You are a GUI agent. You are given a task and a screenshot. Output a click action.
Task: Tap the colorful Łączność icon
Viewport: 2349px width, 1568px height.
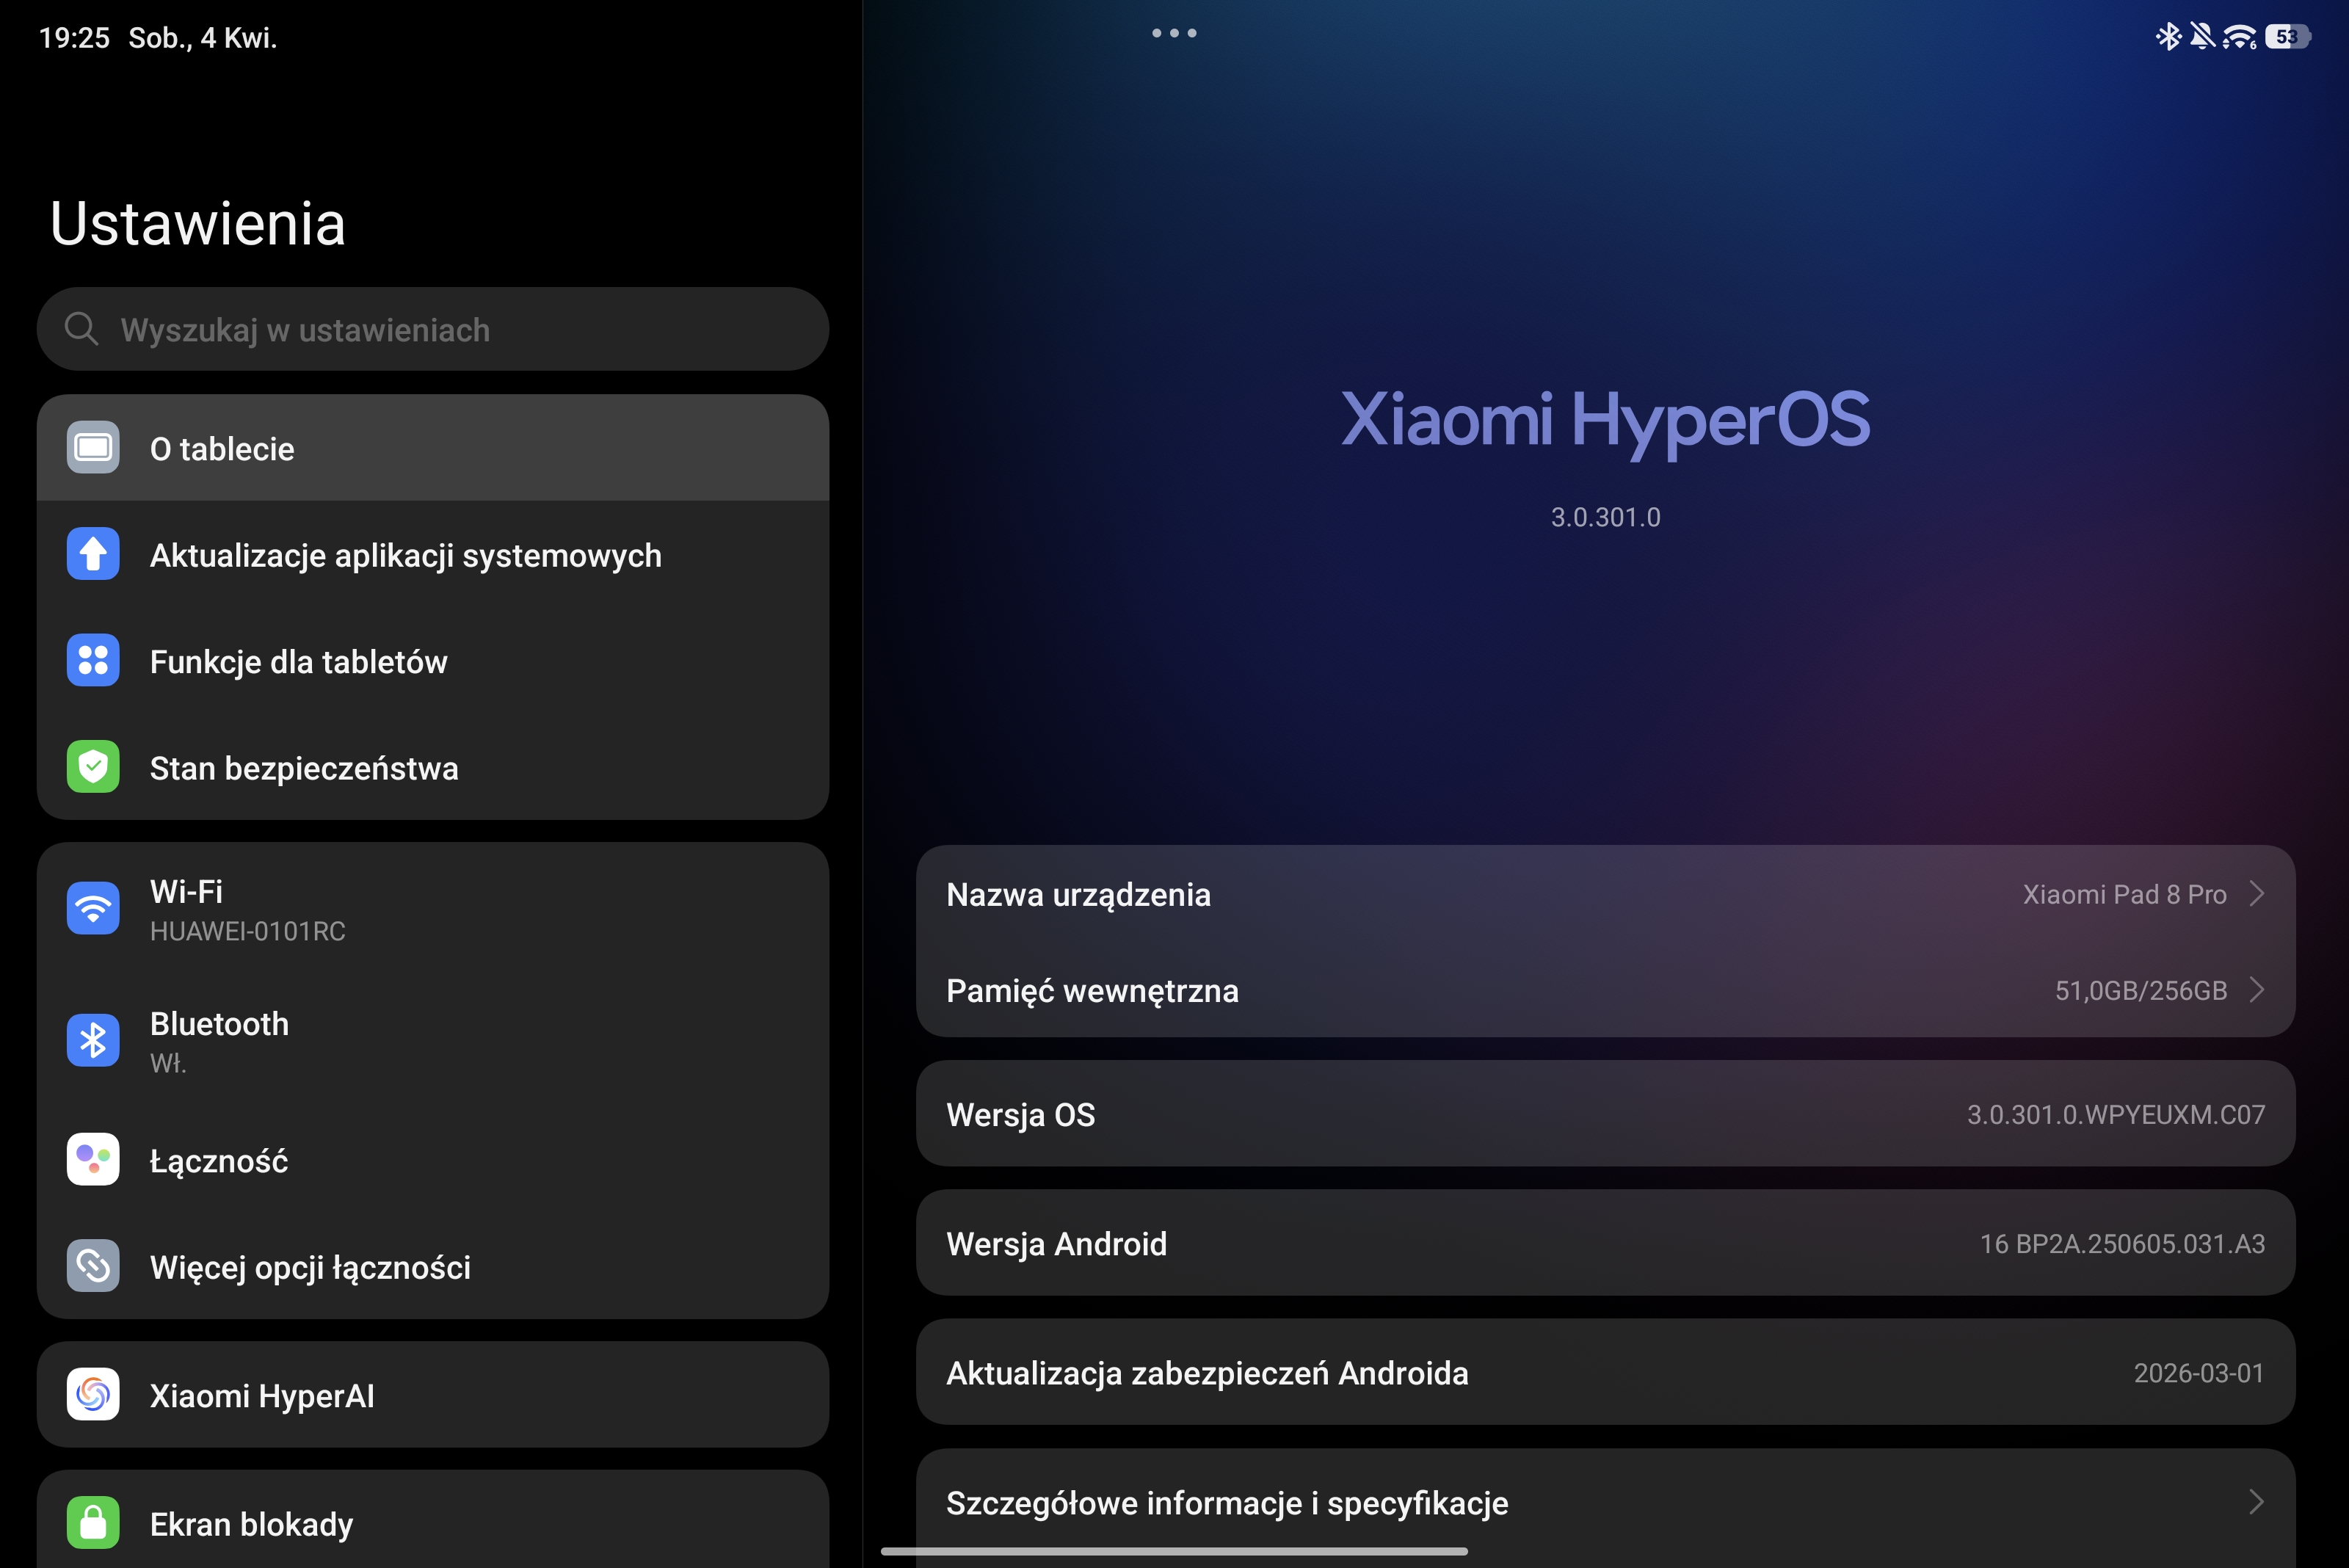tap(93, 1160)
